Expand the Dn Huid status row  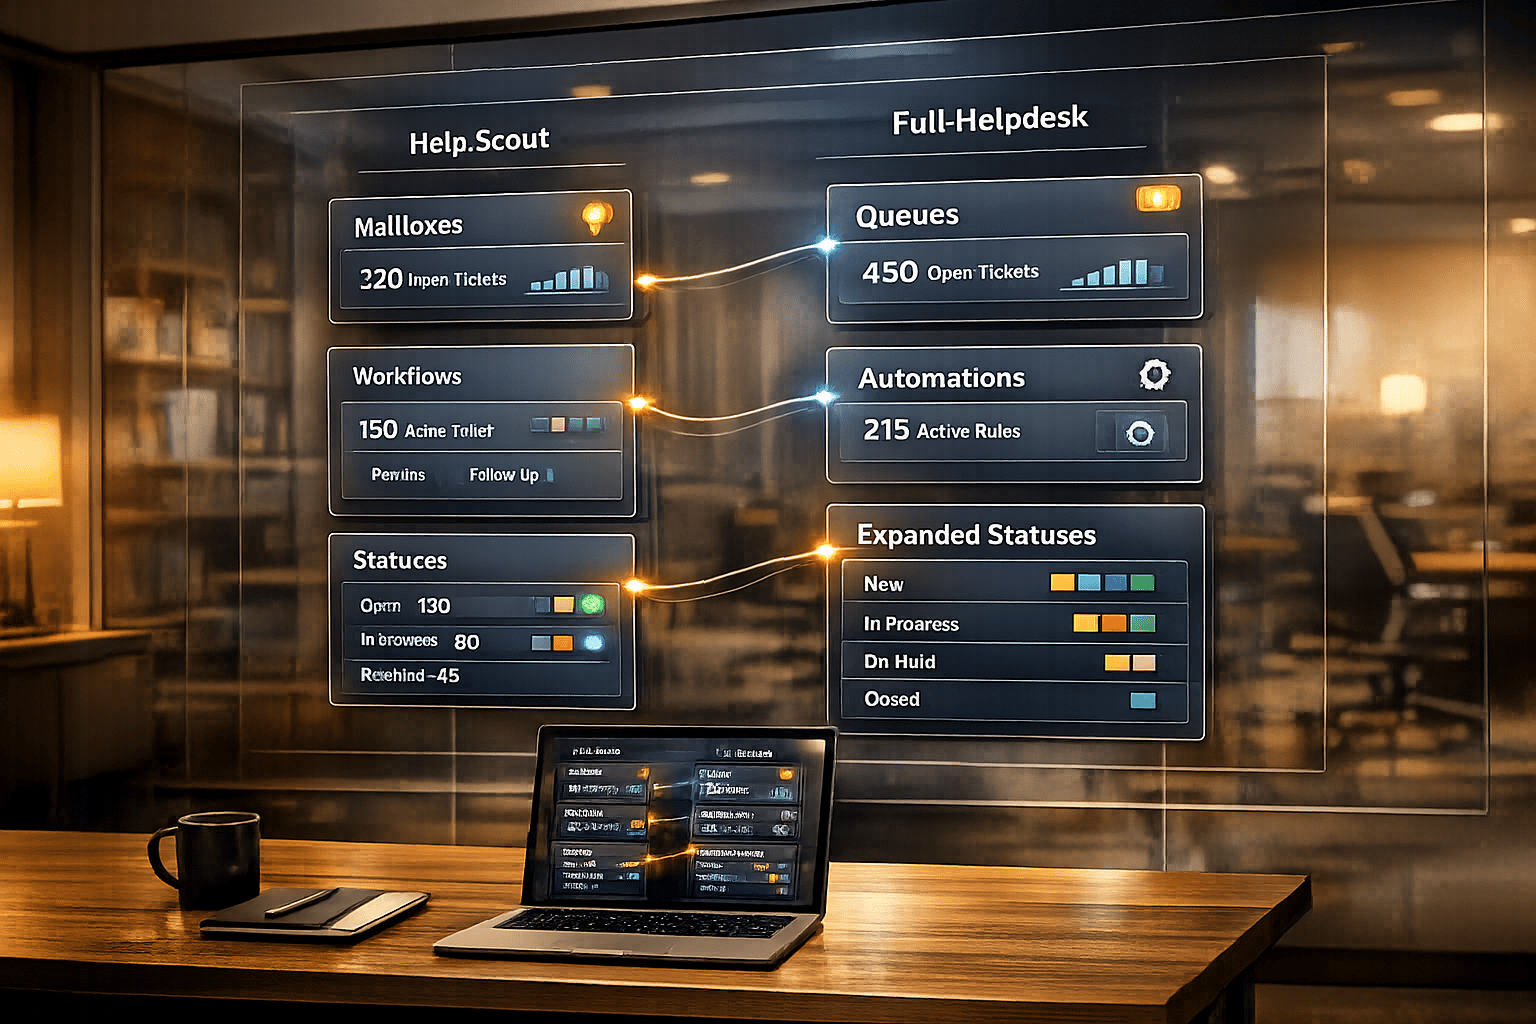click(x=1013, y=661)
